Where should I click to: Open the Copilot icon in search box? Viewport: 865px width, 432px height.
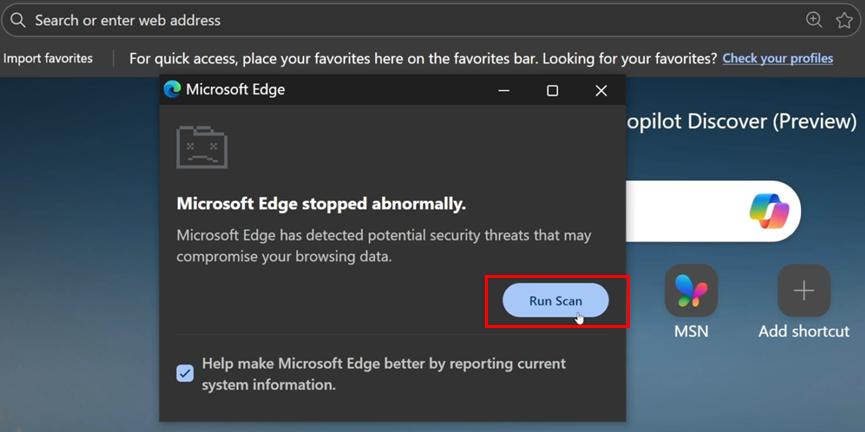coord(769,211)
